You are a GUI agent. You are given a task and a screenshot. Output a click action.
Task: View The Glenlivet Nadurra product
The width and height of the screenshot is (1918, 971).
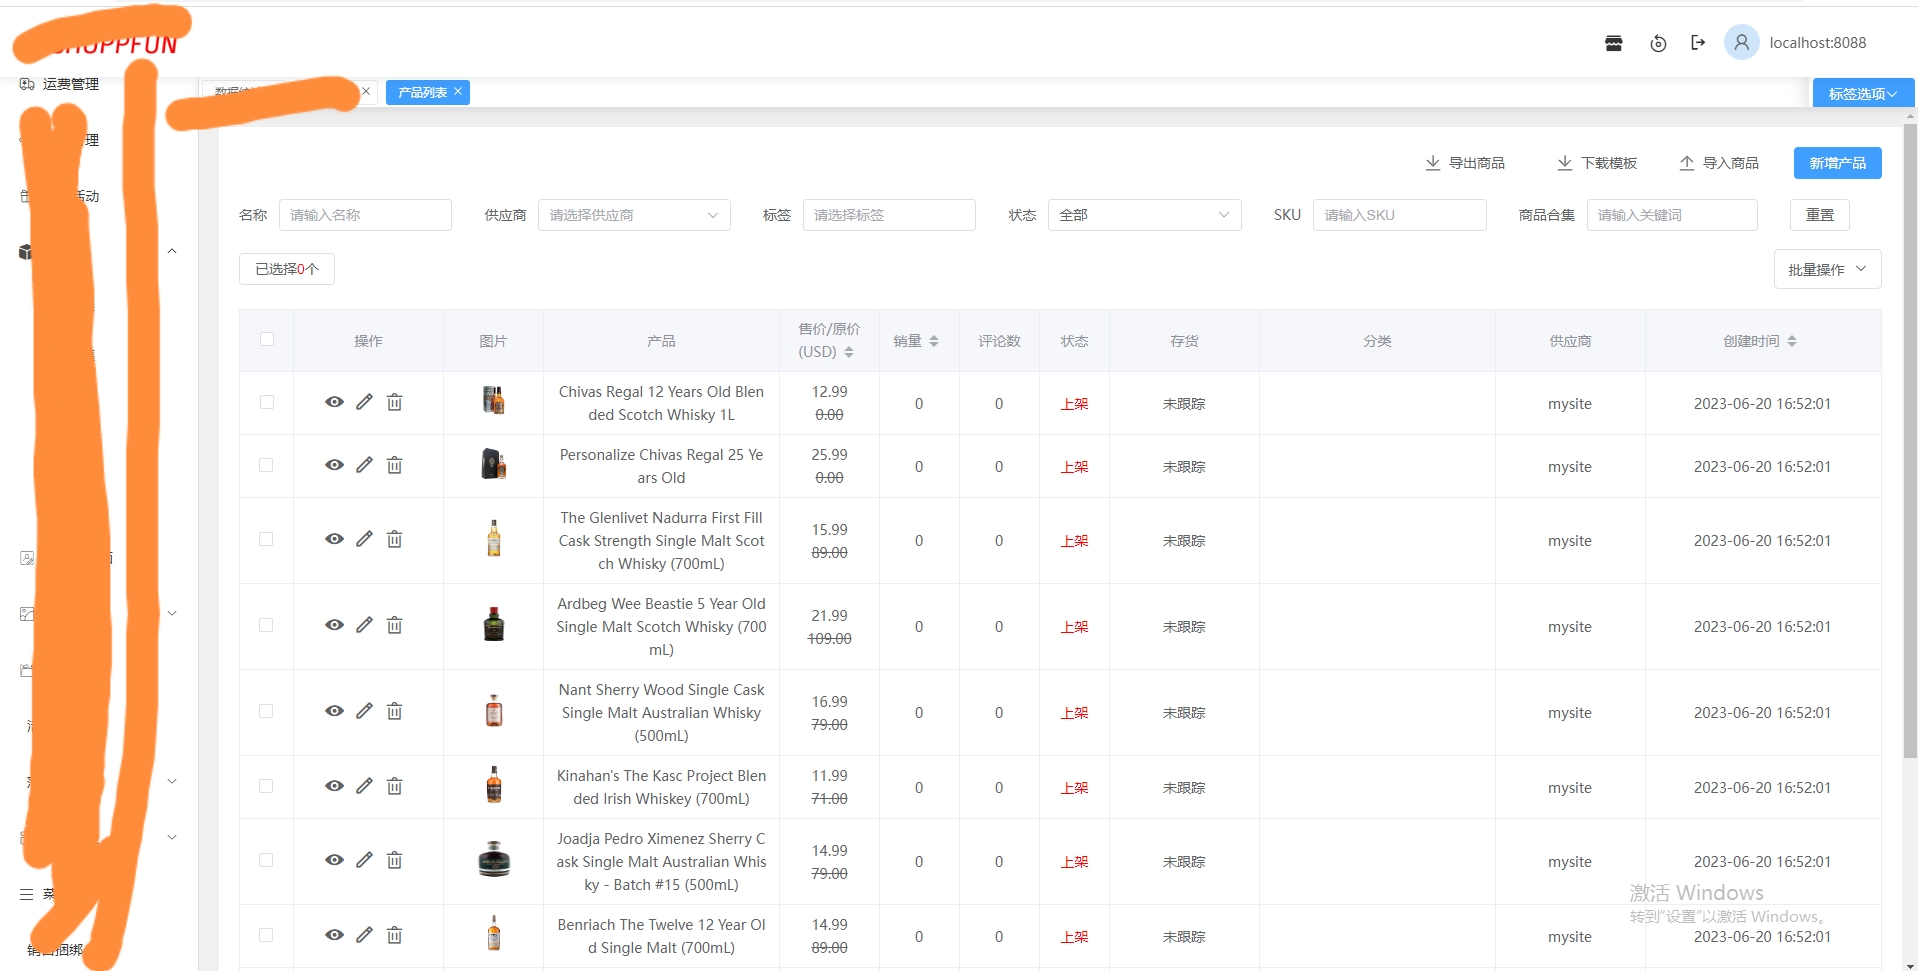[334, 539]
